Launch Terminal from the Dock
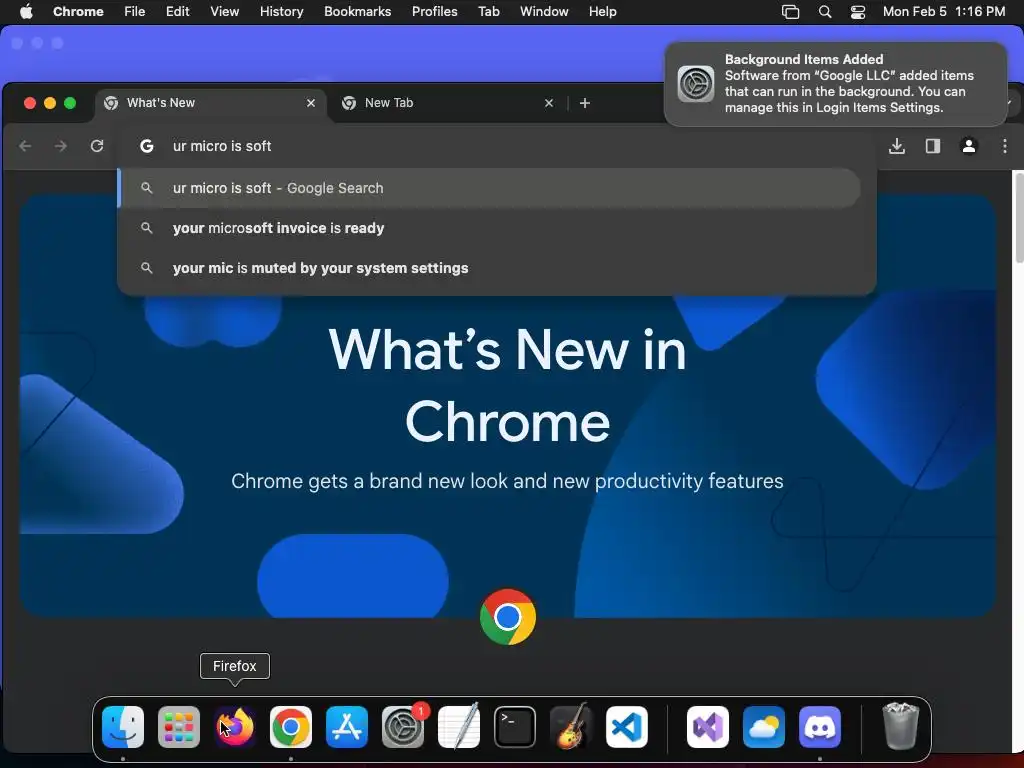 515,727
